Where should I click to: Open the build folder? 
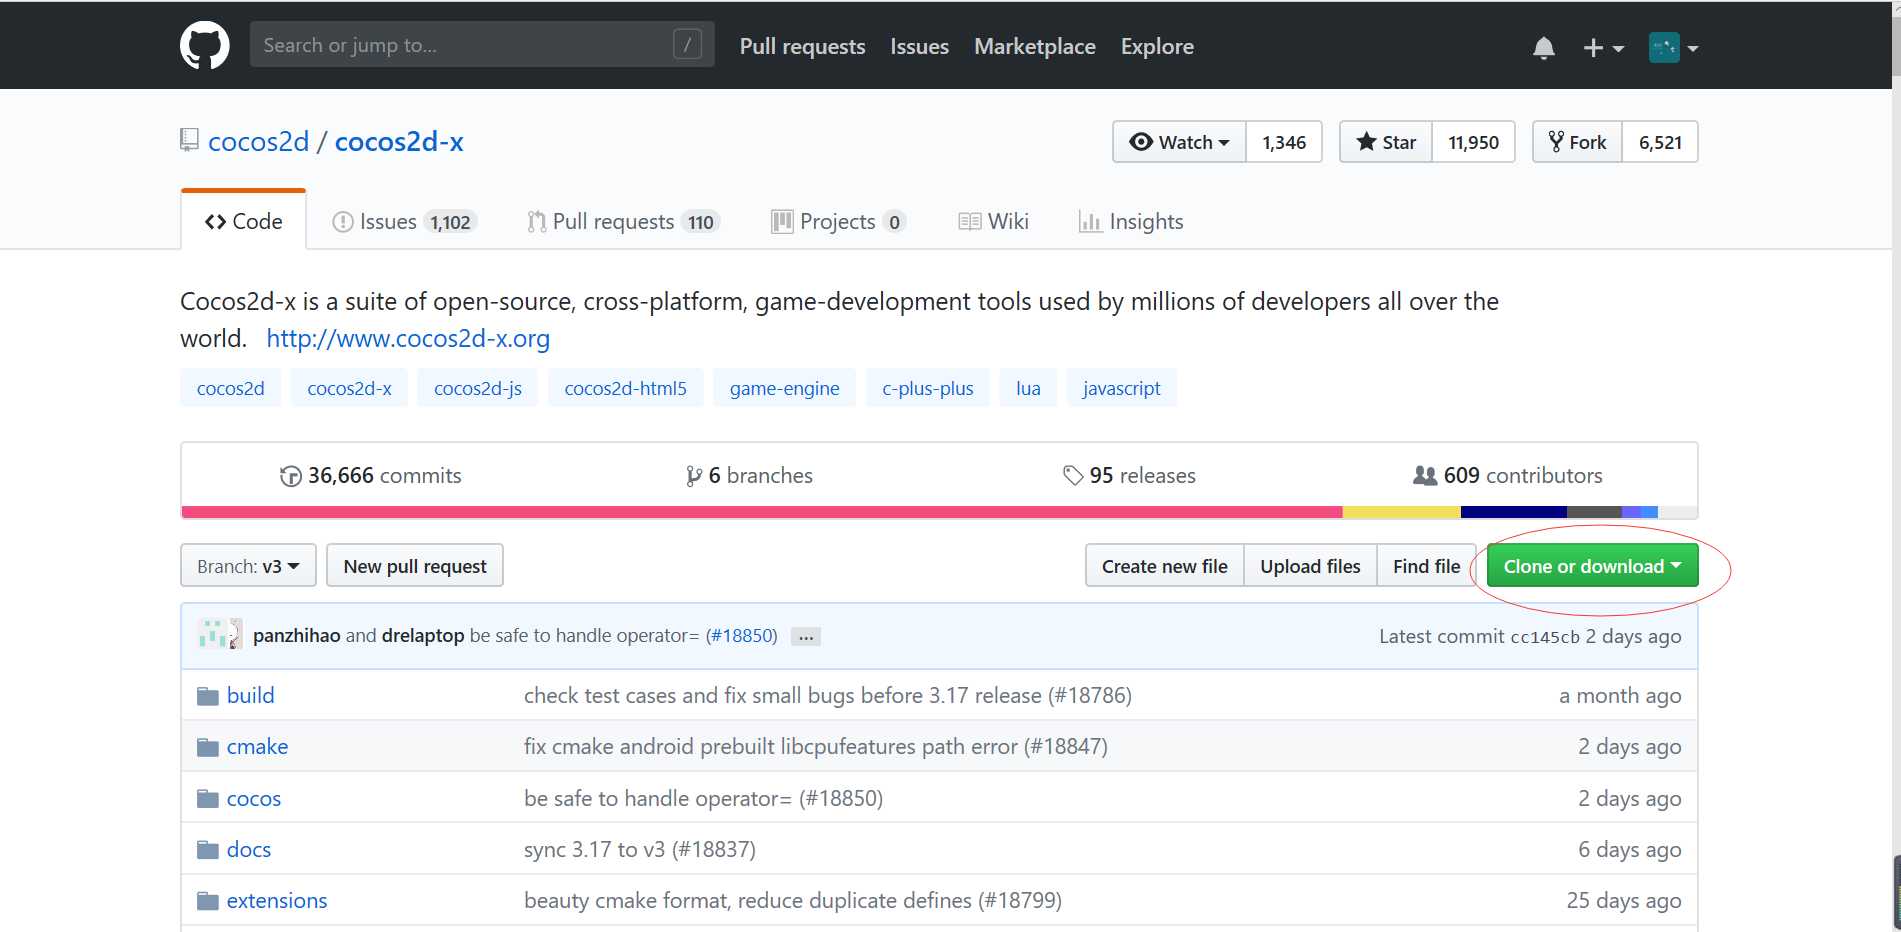(x=251, y=695)
